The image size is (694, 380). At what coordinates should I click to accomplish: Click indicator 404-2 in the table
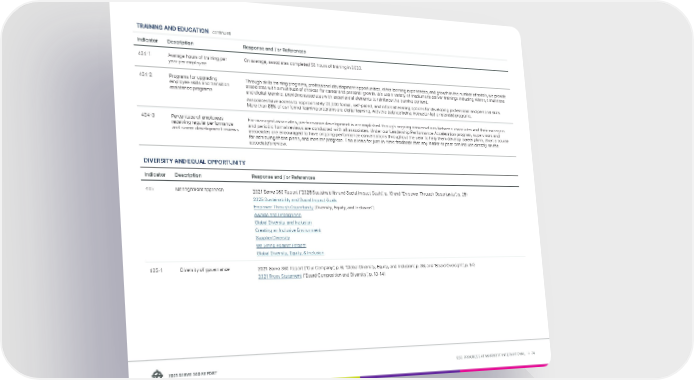click(x=146, y=74)
